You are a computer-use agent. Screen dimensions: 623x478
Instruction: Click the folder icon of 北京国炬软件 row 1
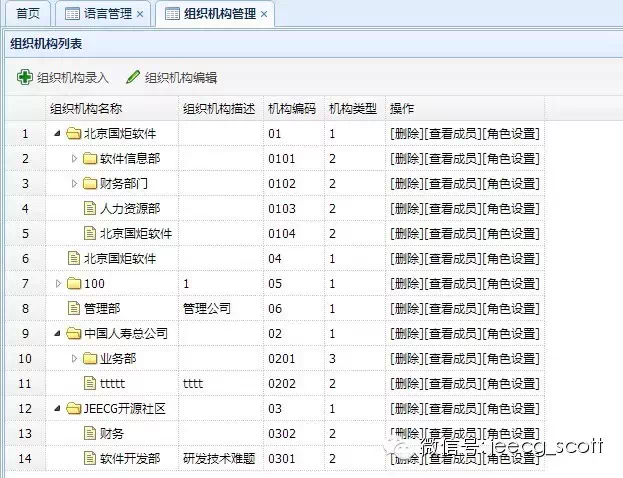click(x=74, y=134)
